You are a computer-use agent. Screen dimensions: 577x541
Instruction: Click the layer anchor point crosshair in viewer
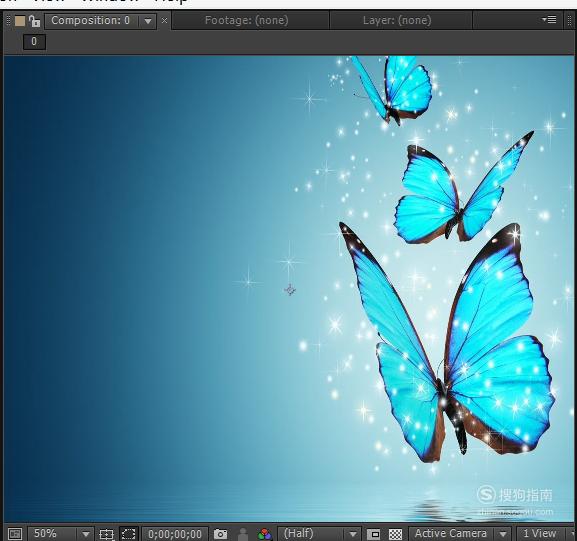(x=290, y=290)
